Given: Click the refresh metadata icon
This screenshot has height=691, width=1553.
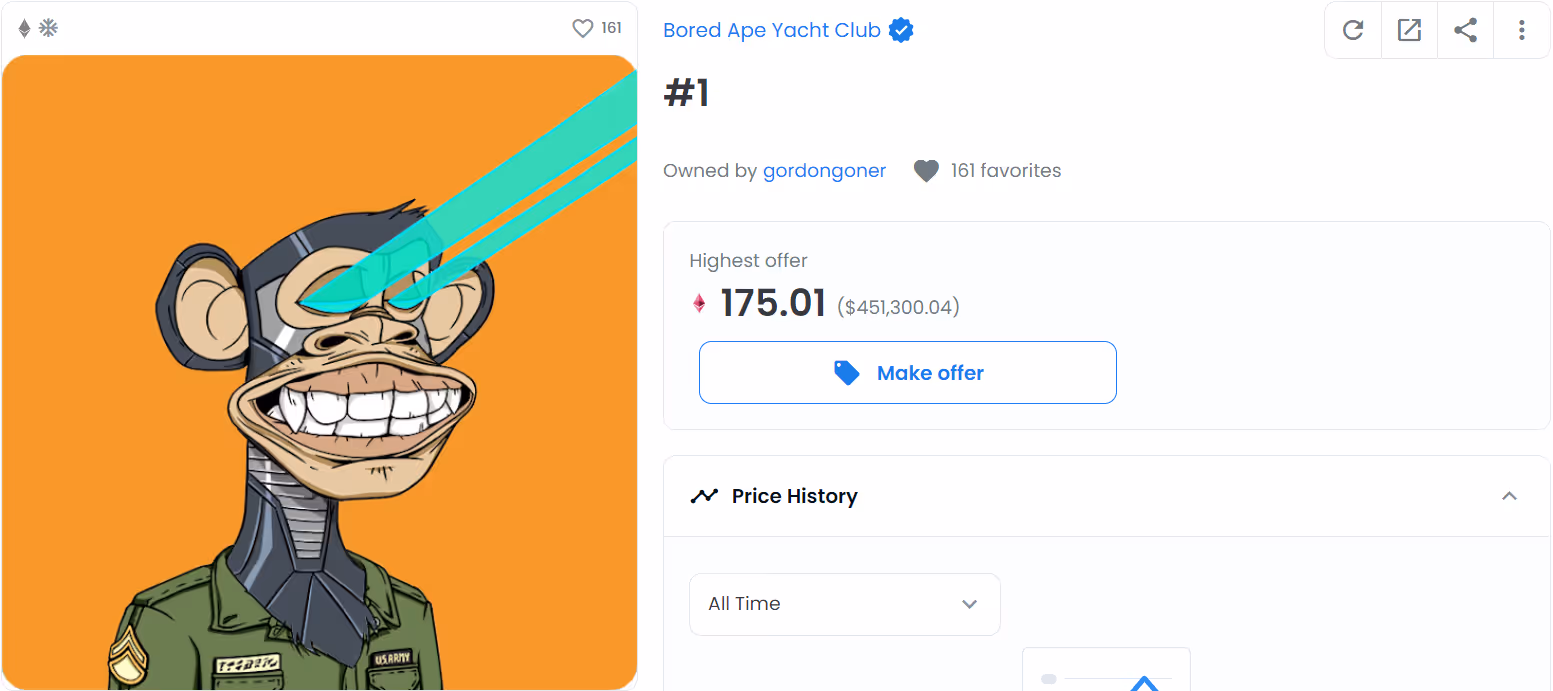Looking at the screenshot, I should (1353, 30).
